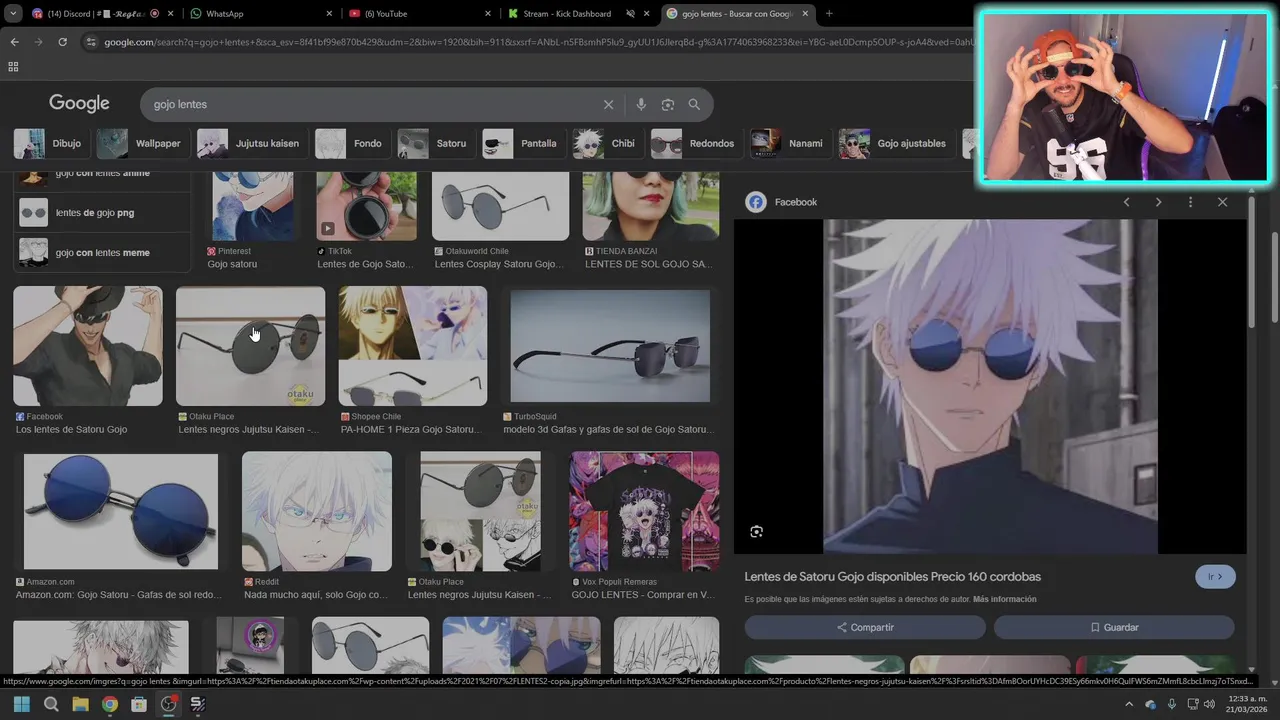Open Shopee Chile PA-HOME glasses thumbnail
Screen dimensions: 1280x720
pyautogui.click(x=413, y=346)
